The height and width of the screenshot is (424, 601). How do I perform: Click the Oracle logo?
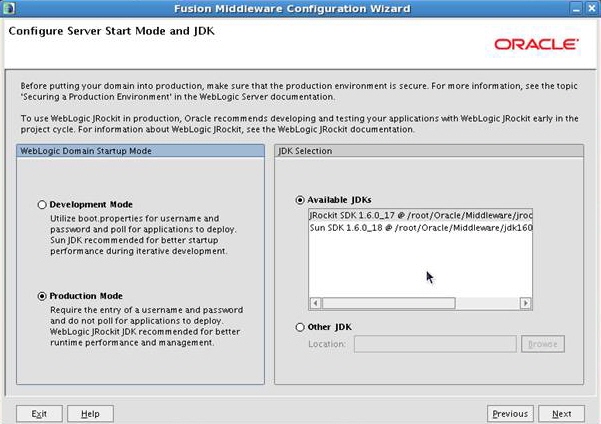point(535,45)
